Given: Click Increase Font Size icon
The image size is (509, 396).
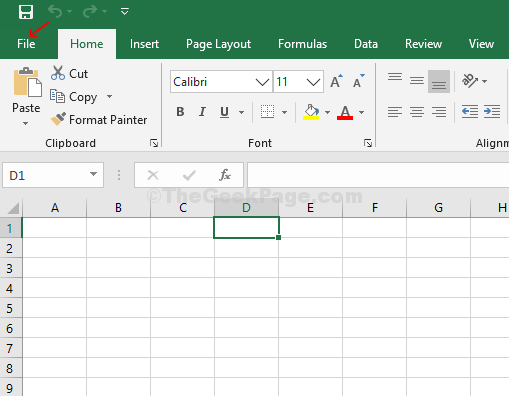Looking at the screenshot, I should point(337,81).
